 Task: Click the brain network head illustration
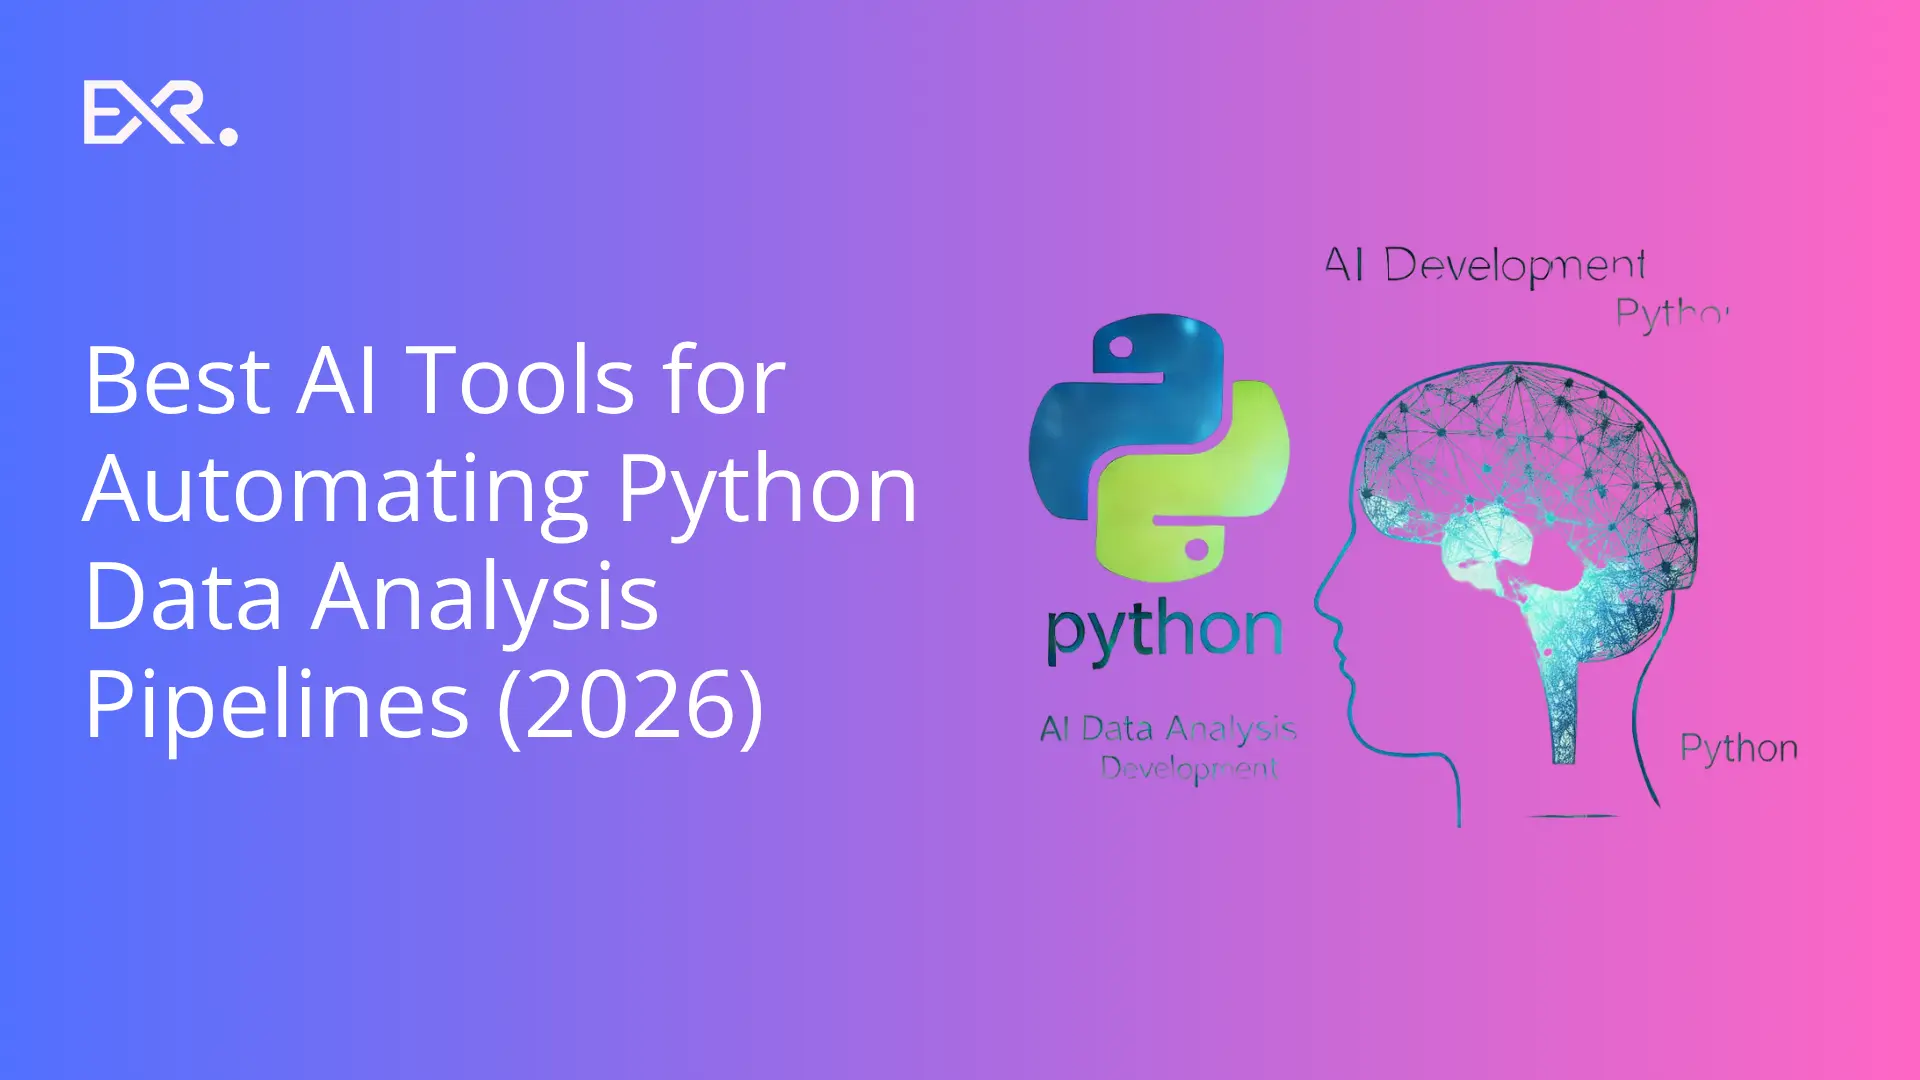pos(1506,594)
